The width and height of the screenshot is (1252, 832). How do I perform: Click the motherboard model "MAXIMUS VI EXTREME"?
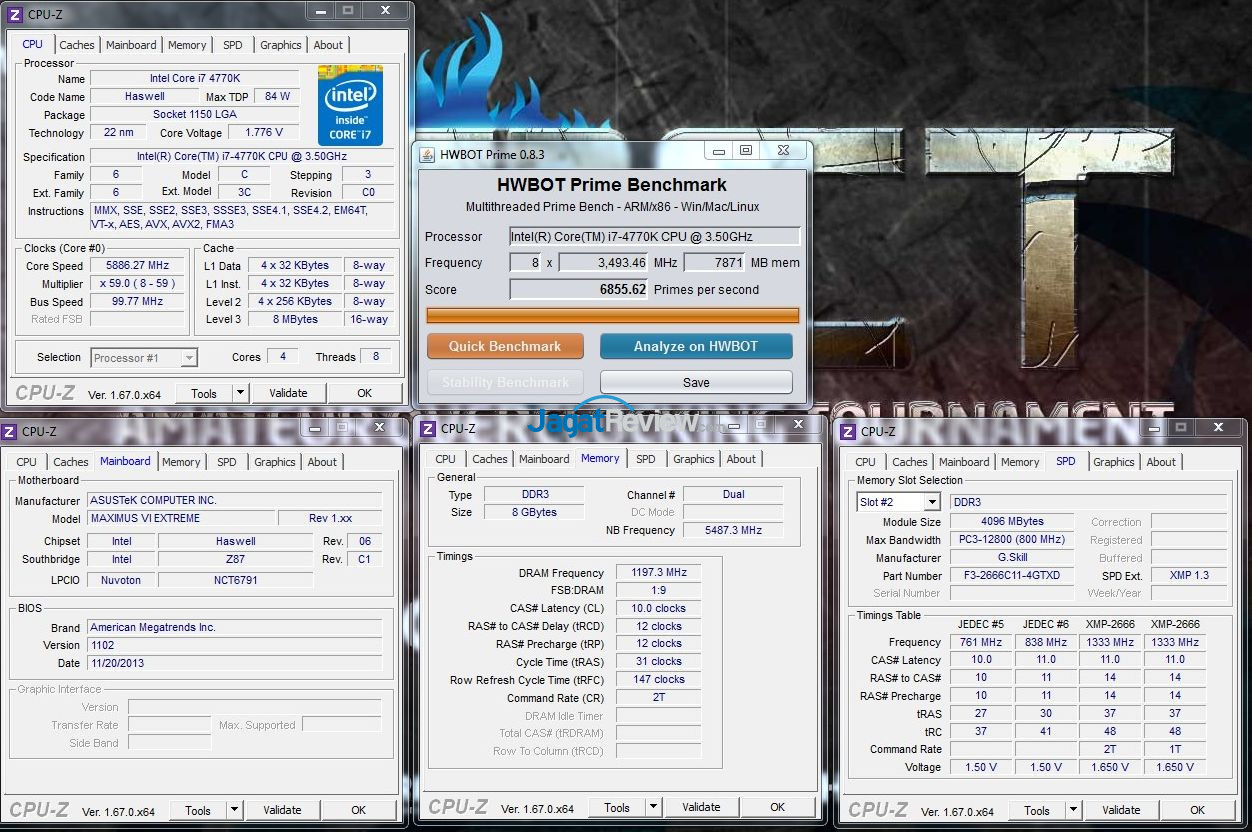(x=181, y=518)
